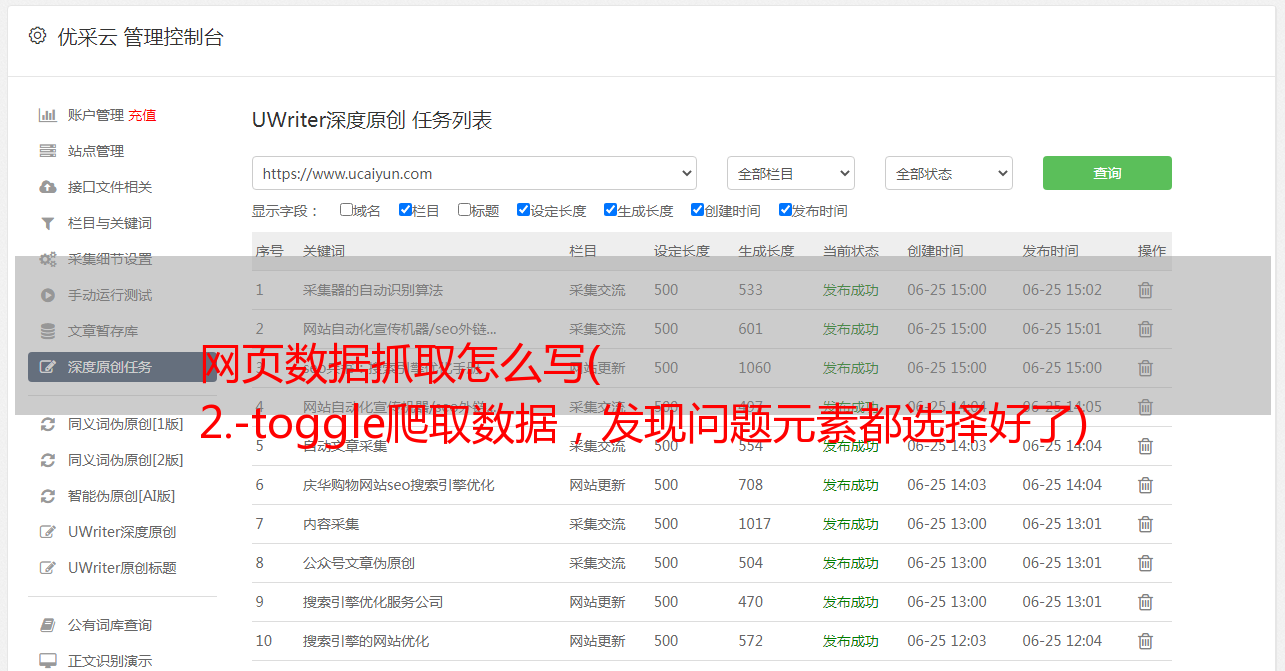Delete row 1 采集器的自动识别算法 via trash icon
Viewport: 1285px width, 671px height.
click(1146, 290)
